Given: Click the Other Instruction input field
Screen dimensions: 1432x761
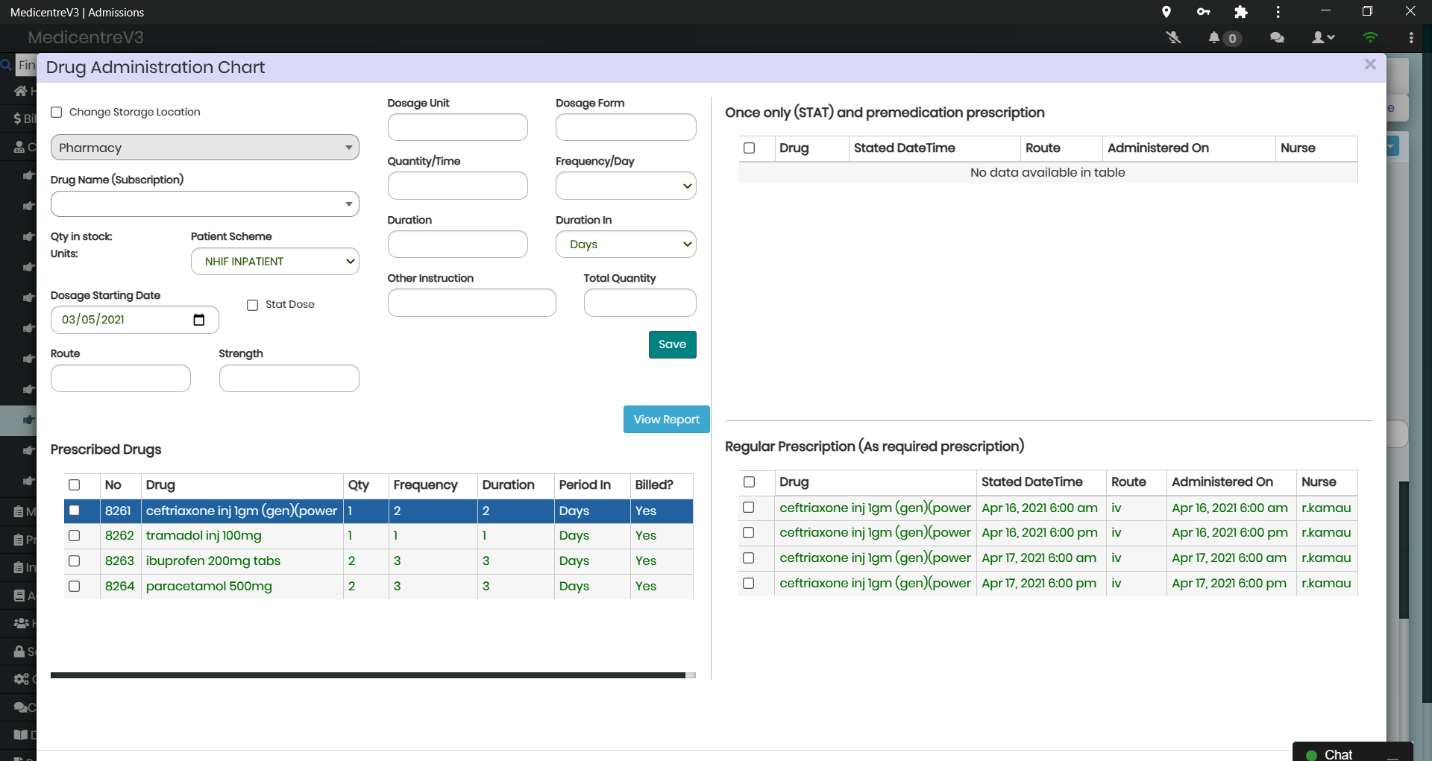Looking at the screenshot, I should (472, 303).
